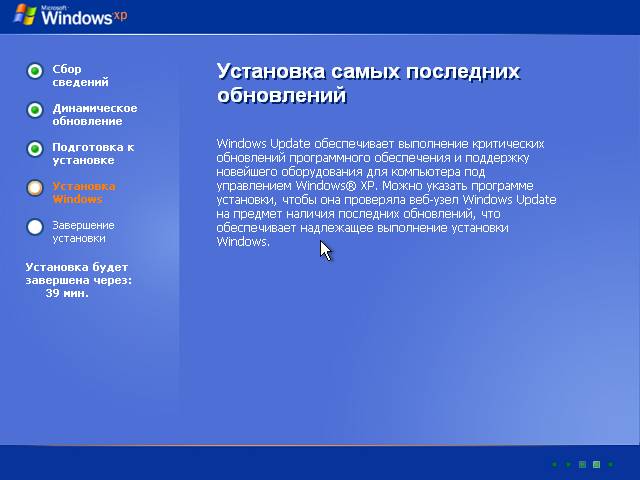Select the Подготовка к установке step label
This screenshot has width=640, height=480.
pos(92,154)
